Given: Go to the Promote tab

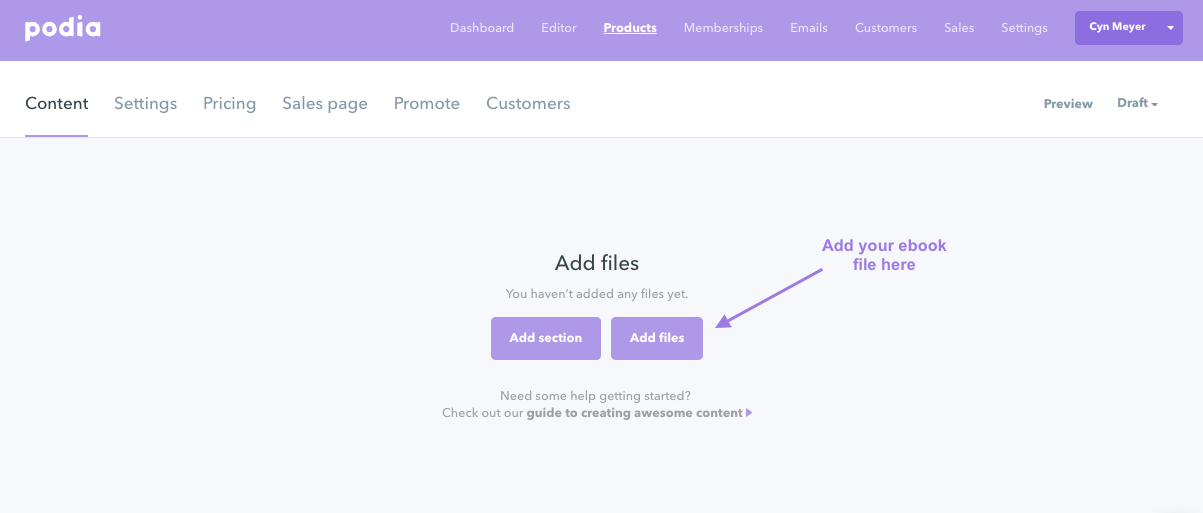Looking at the screenshot, I should click(427, 104).
